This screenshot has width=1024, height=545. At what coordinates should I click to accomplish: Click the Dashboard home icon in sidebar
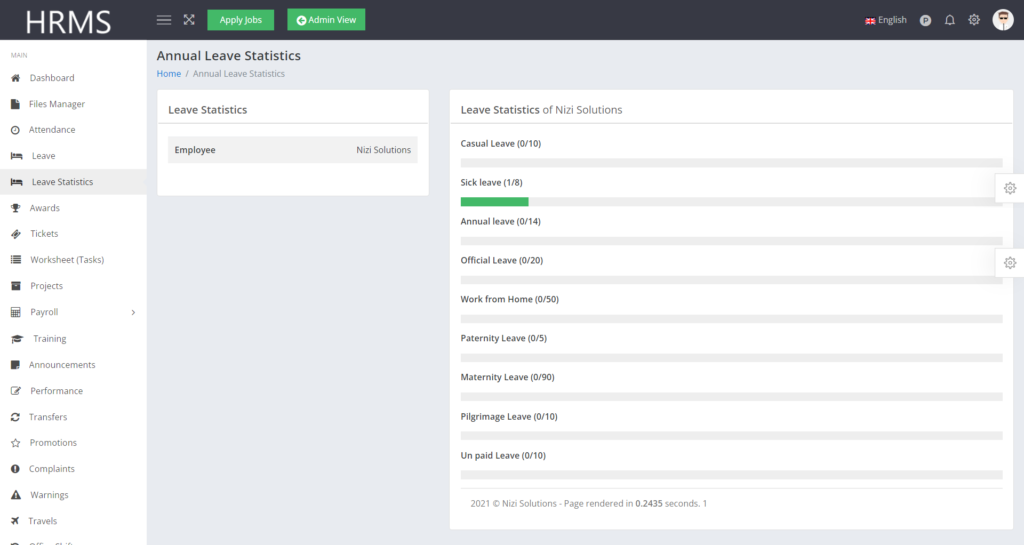[x=16, y=78]
